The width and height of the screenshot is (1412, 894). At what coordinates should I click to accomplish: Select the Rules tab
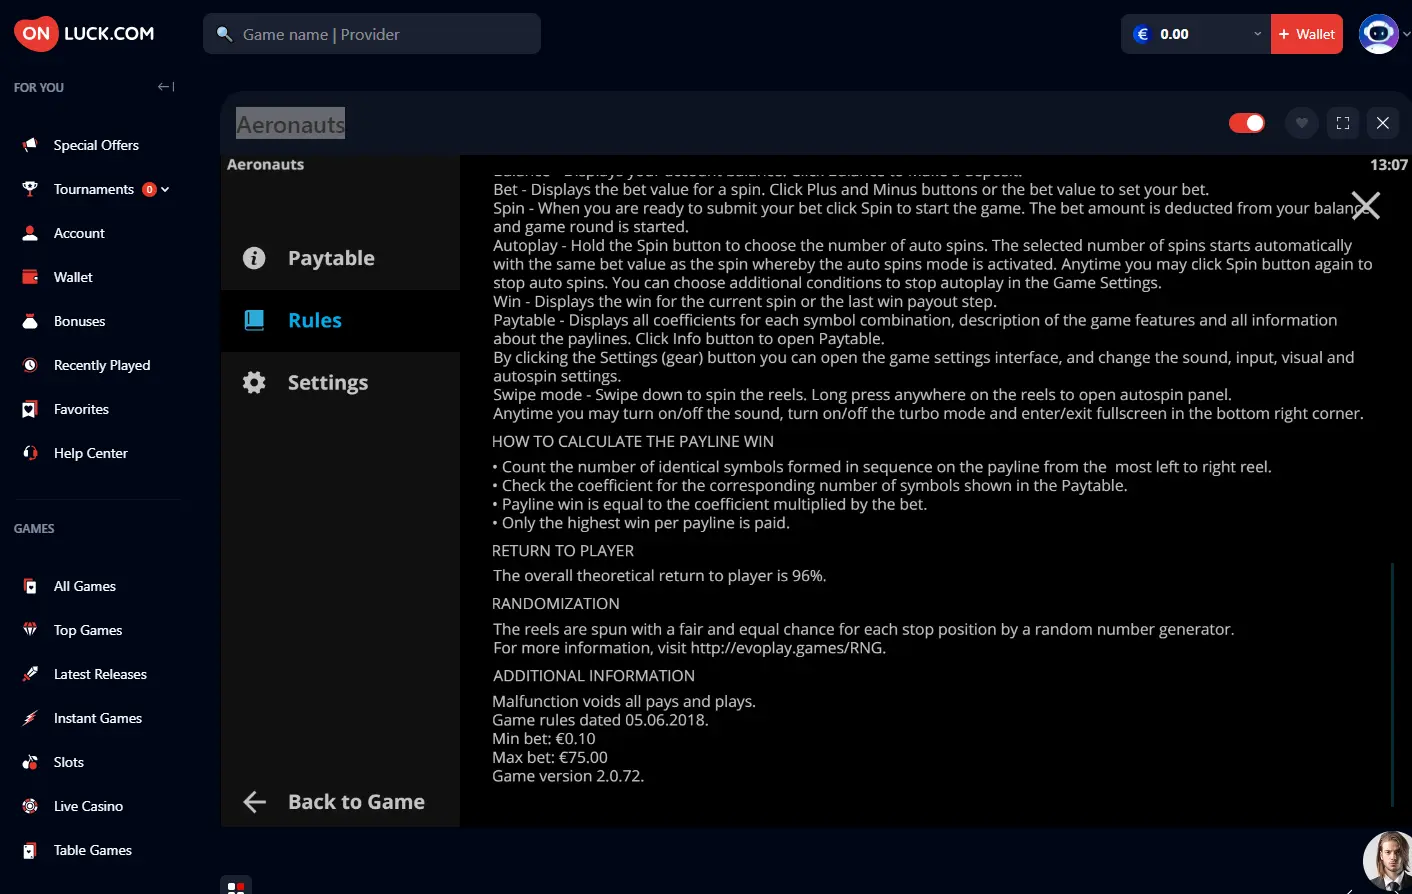click(x=340, y=320)
